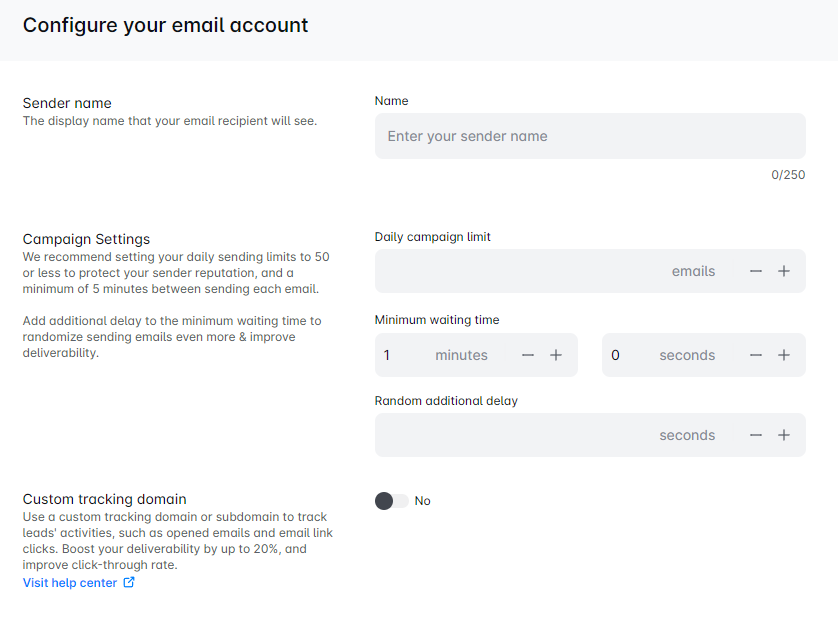Decrease the minimum waiting minutes
Viewport: 838px width, 624px height.
[x=528, y=355]
